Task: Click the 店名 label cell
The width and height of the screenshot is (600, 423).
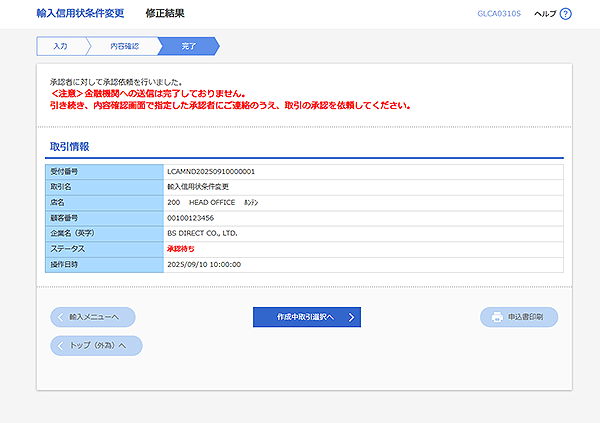Action: click(104, 203)
